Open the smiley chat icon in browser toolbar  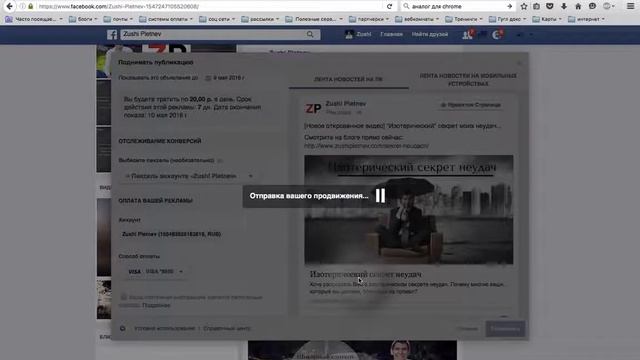pos(592,6)
